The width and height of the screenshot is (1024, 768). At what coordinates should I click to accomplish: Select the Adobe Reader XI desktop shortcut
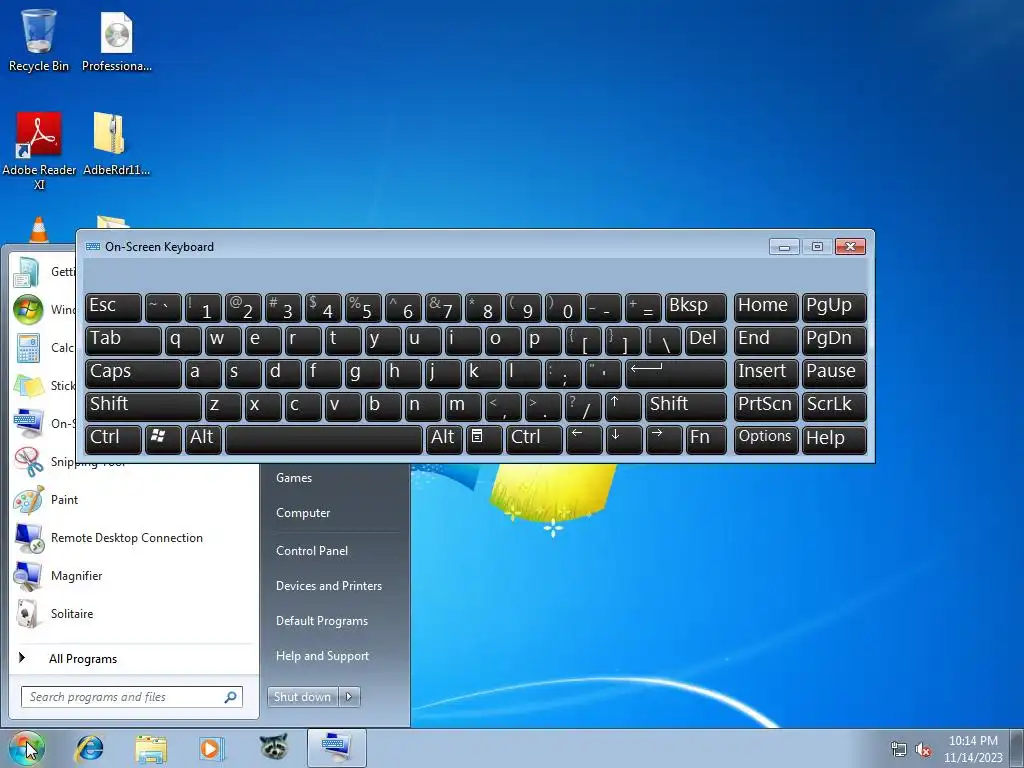tap(39, 152)
